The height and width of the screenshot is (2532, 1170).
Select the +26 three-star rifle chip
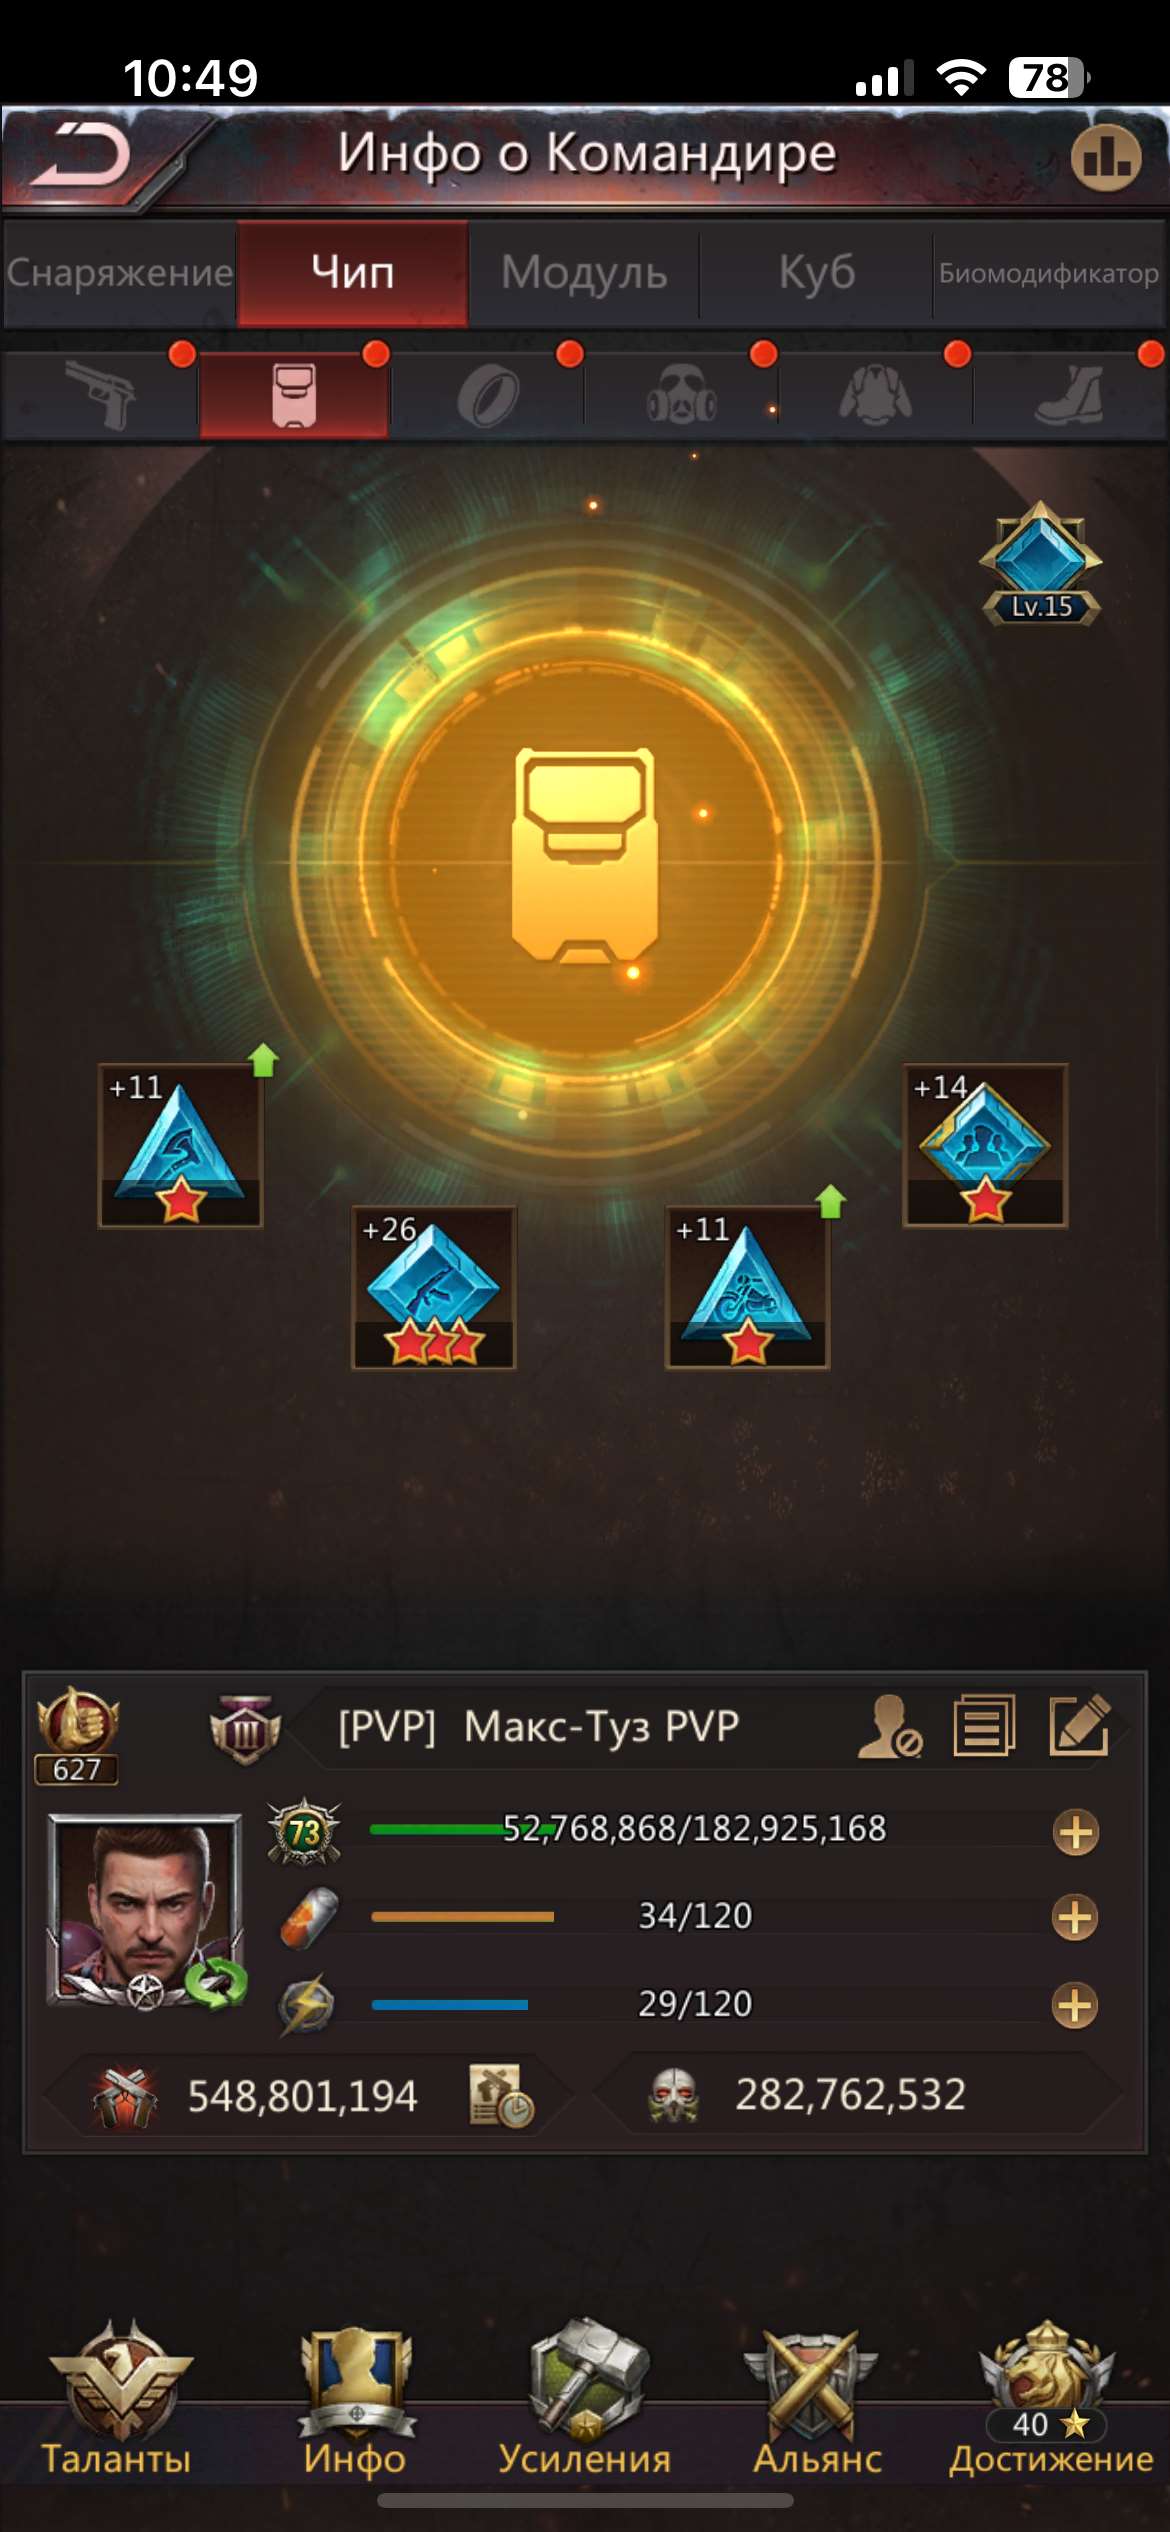433,1287
